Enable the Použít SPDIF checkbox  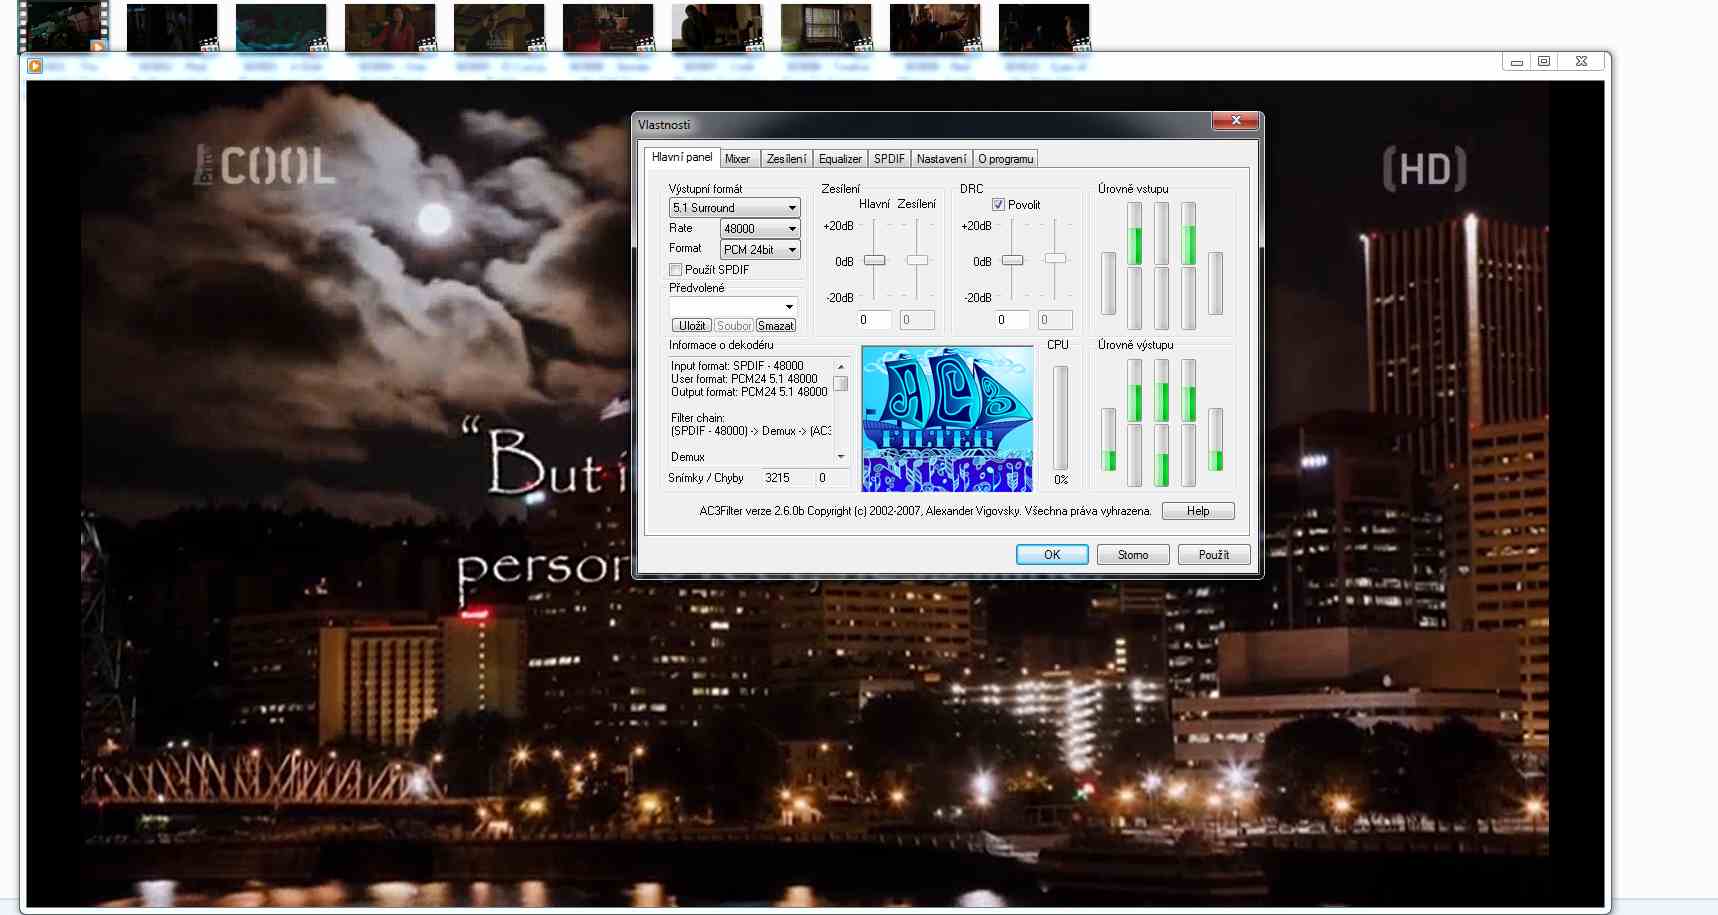[676, 270]
